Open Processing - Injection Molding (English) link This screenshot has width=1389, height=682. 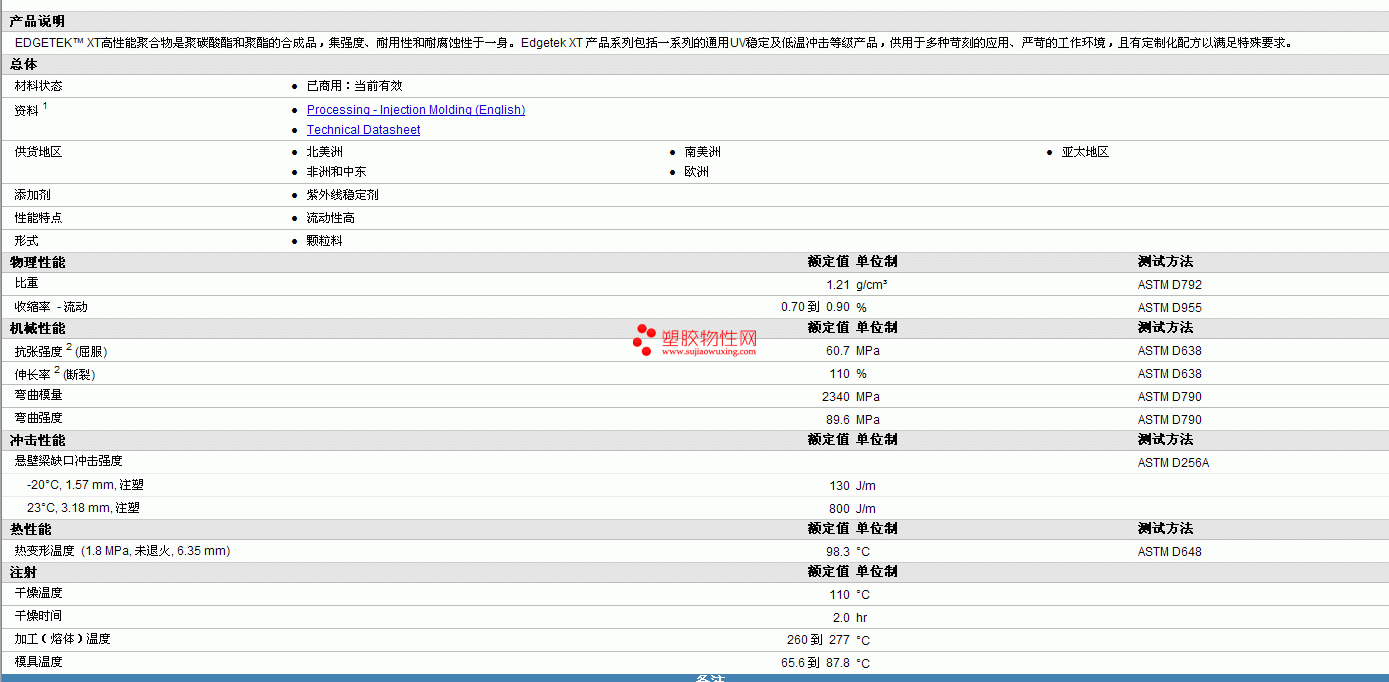(416, 110)
